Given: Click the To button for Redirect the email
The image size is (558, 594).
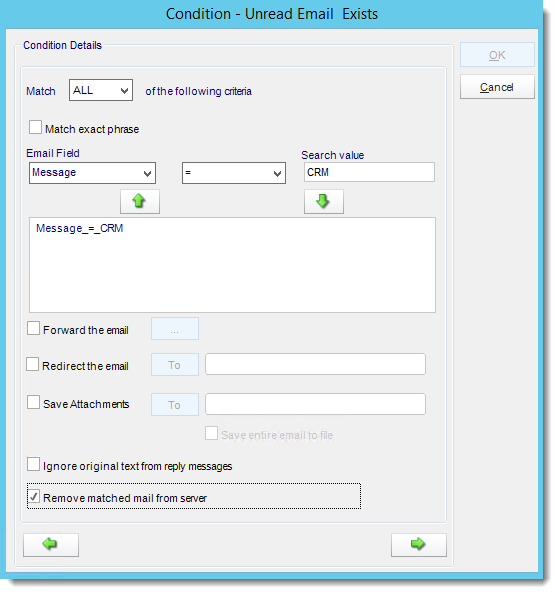Looking at the screenshot, I should (175, 365).
